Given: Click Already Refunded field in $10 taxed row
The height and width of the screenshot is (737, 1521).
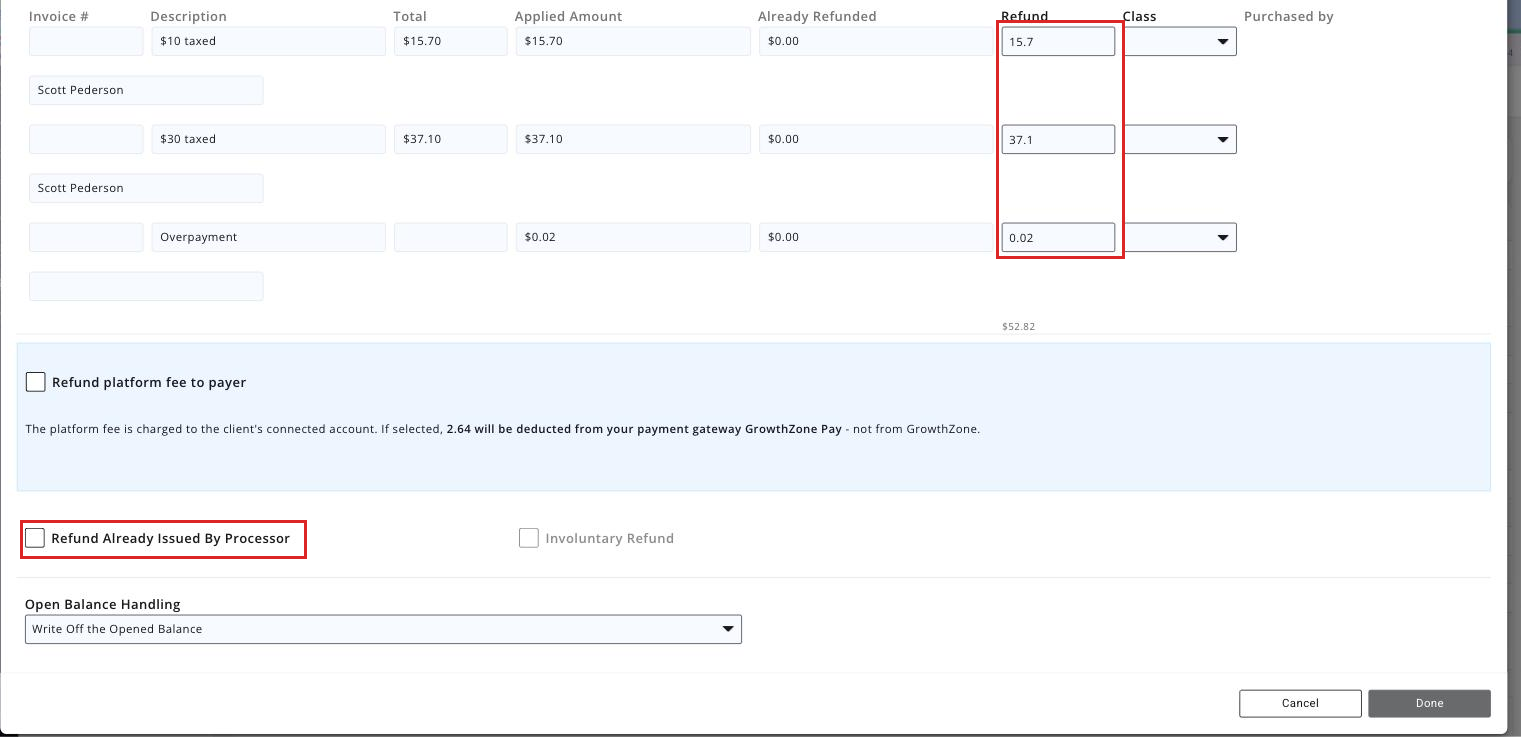Looking at the screenshot, I should (876, 41).
